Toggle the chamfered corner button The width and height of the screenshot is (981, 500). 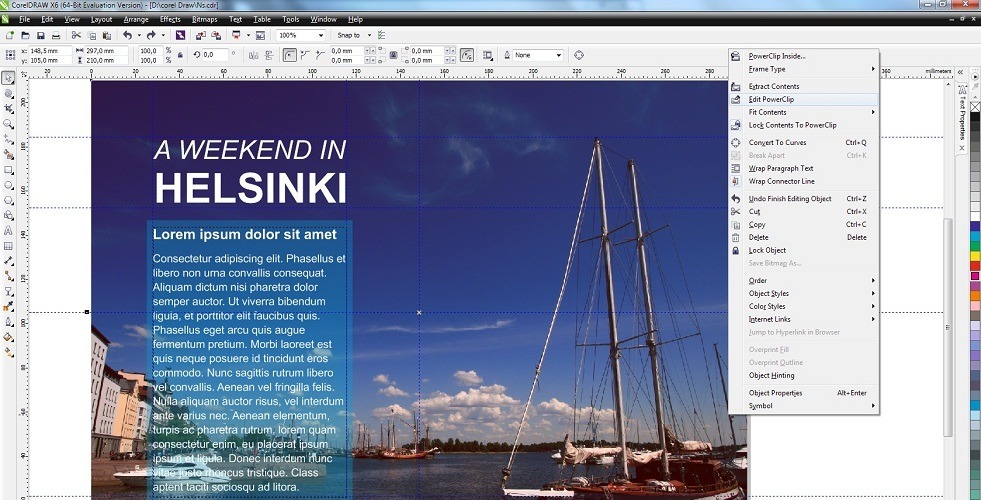320,55
